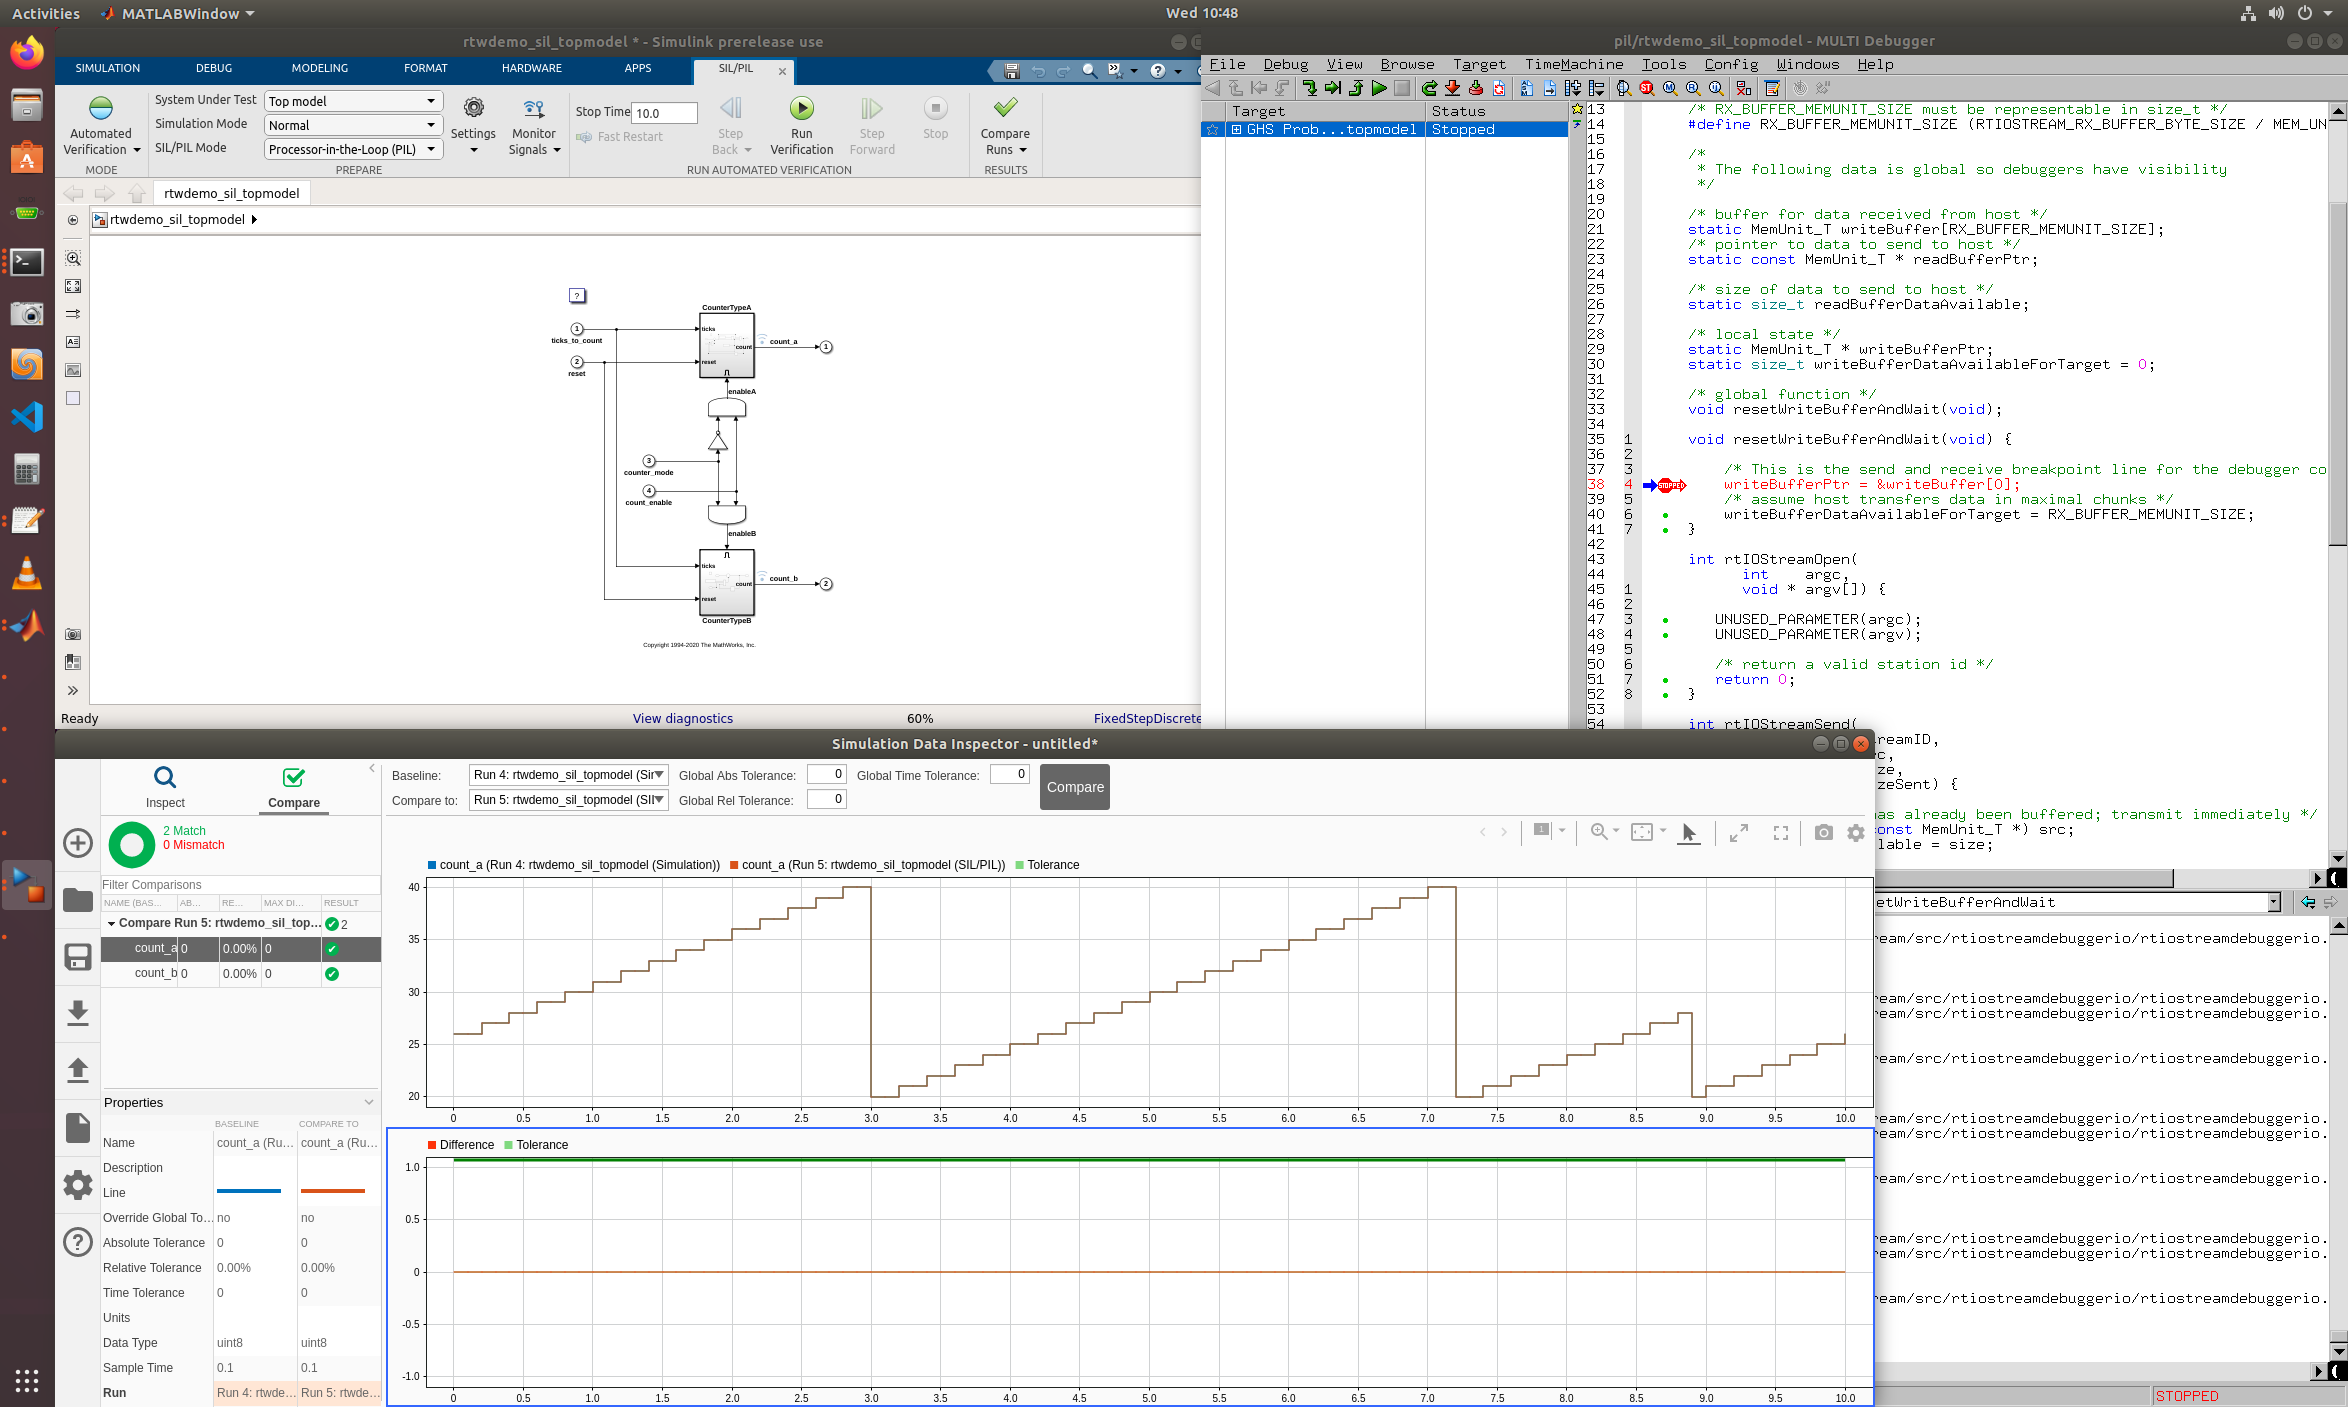
Task: Click the Filter Comparisons field
Action: pyautogui.click(x=240, y=884)
